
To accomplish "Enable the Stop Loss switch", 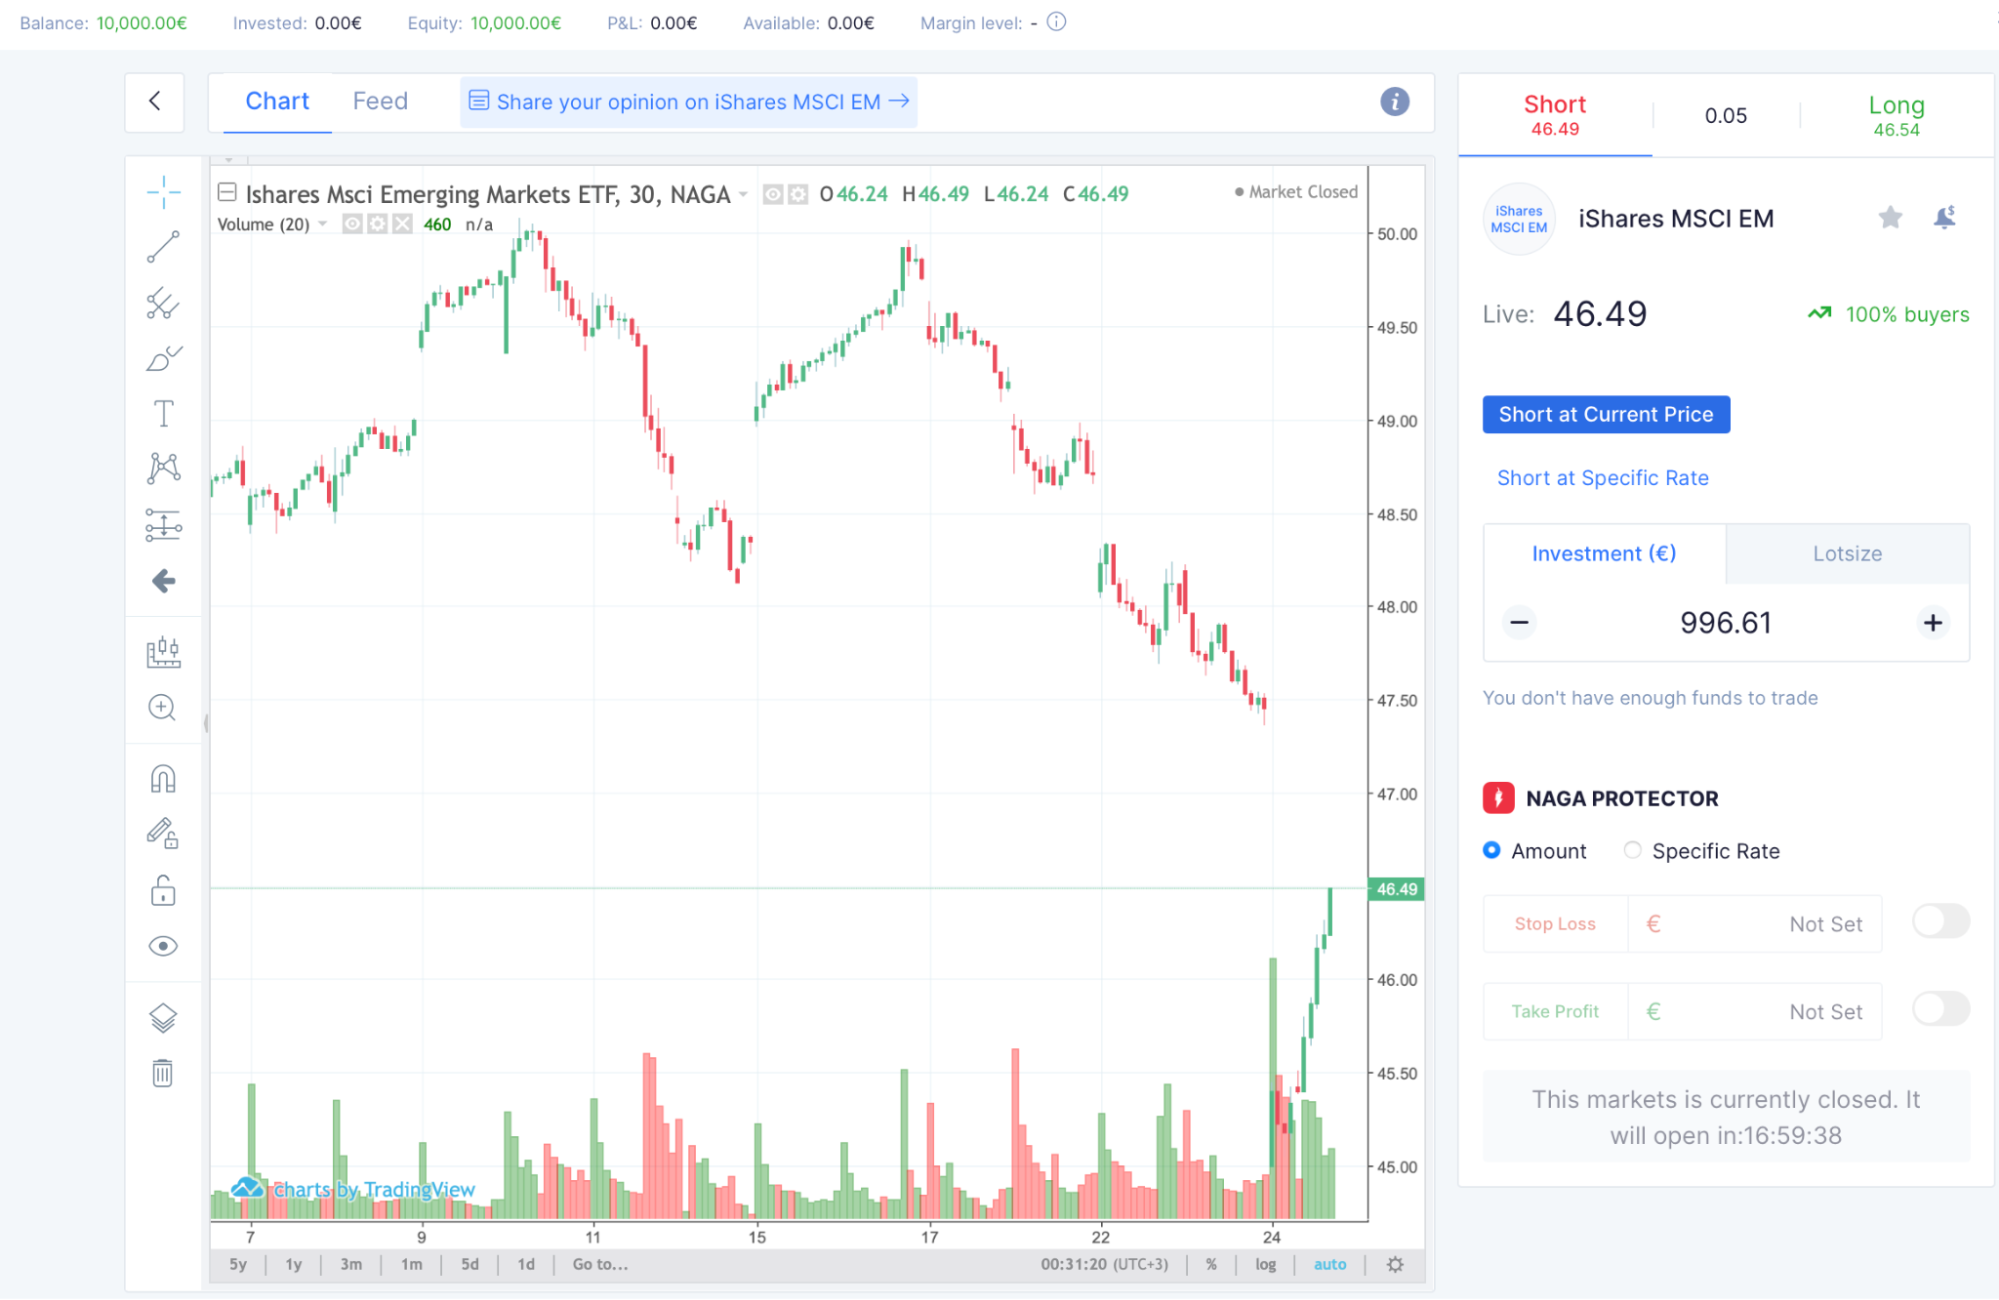I will [1940, 921].
